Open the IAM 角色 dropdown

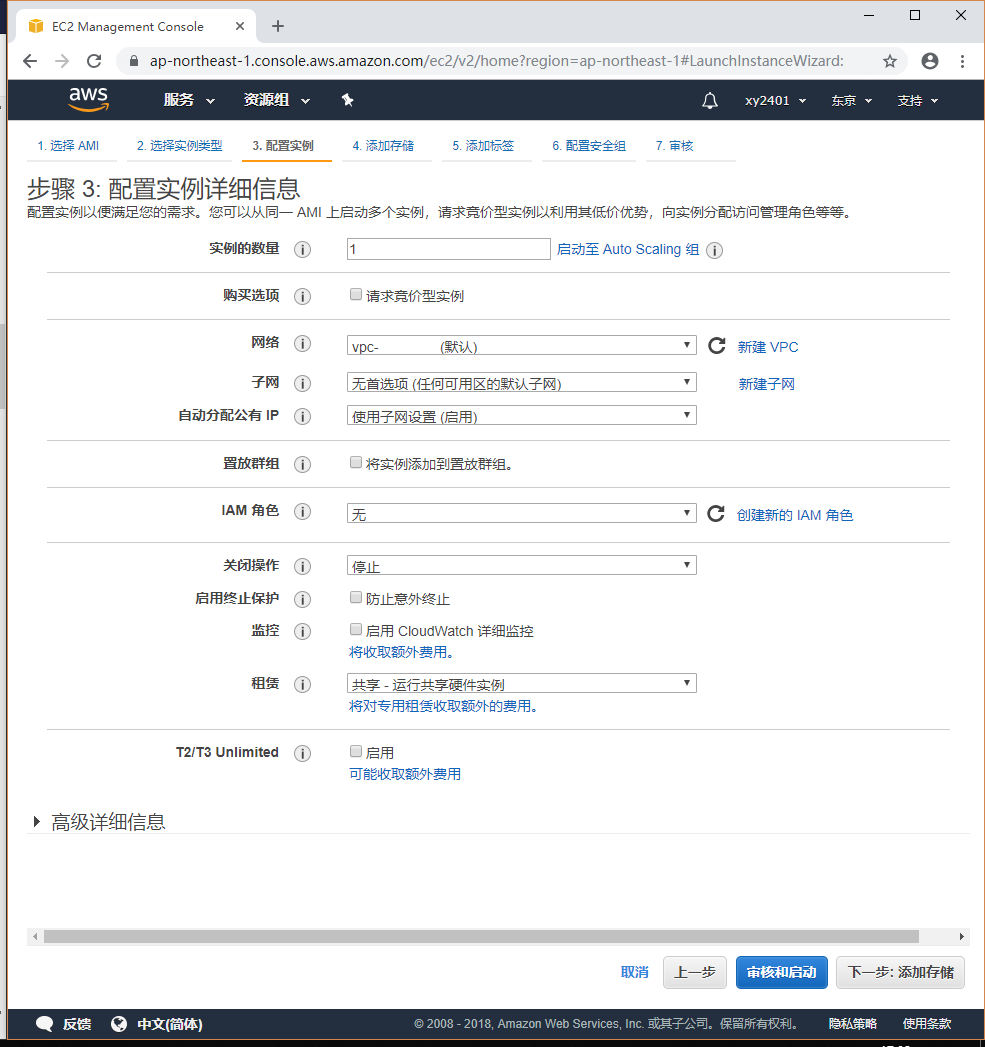522,513
